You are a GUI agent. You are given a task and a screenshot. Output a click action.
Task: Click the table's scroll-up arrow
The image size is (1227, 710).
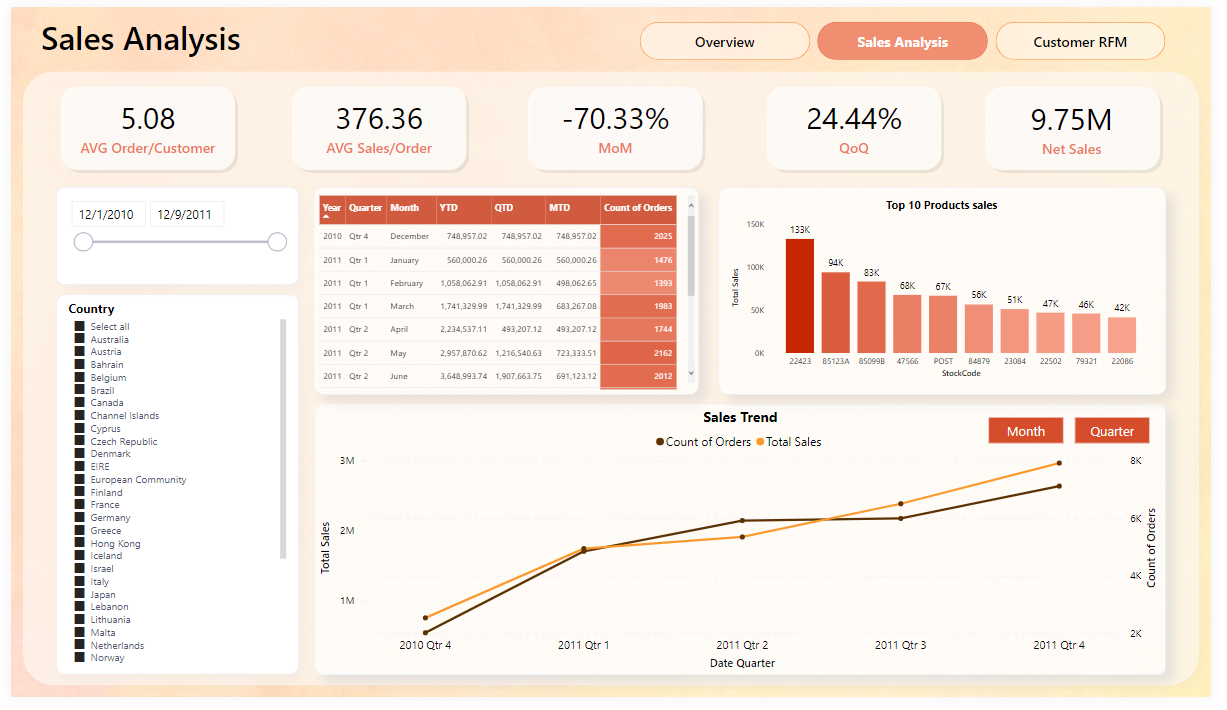pyautogui.click(x=689, y=204)
